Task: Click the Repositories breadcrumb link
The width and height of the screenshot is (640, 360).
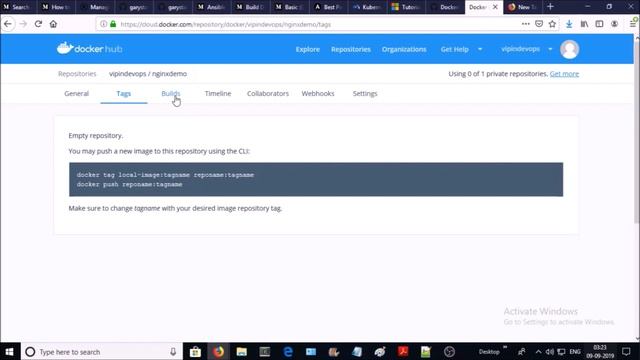Action: tap(77, 74)
